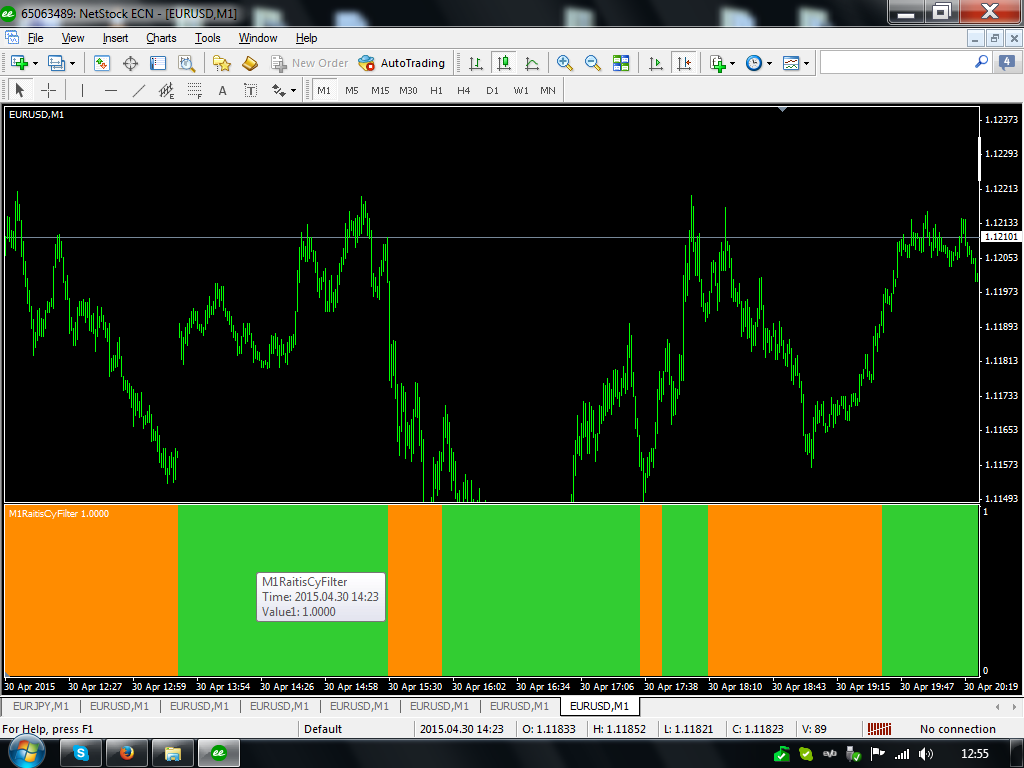
Task: Select the H4 timeframe
Action: pos(464,90)
